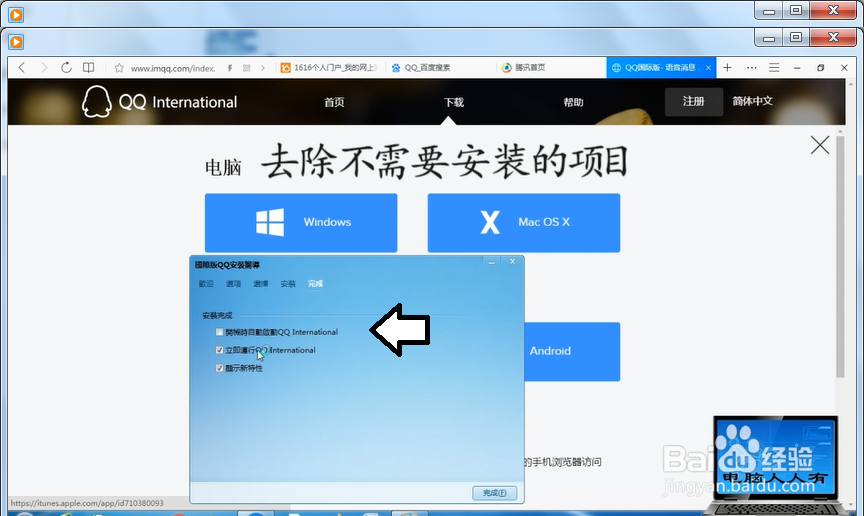Select the 安裝 step in installer

(288, 283)
